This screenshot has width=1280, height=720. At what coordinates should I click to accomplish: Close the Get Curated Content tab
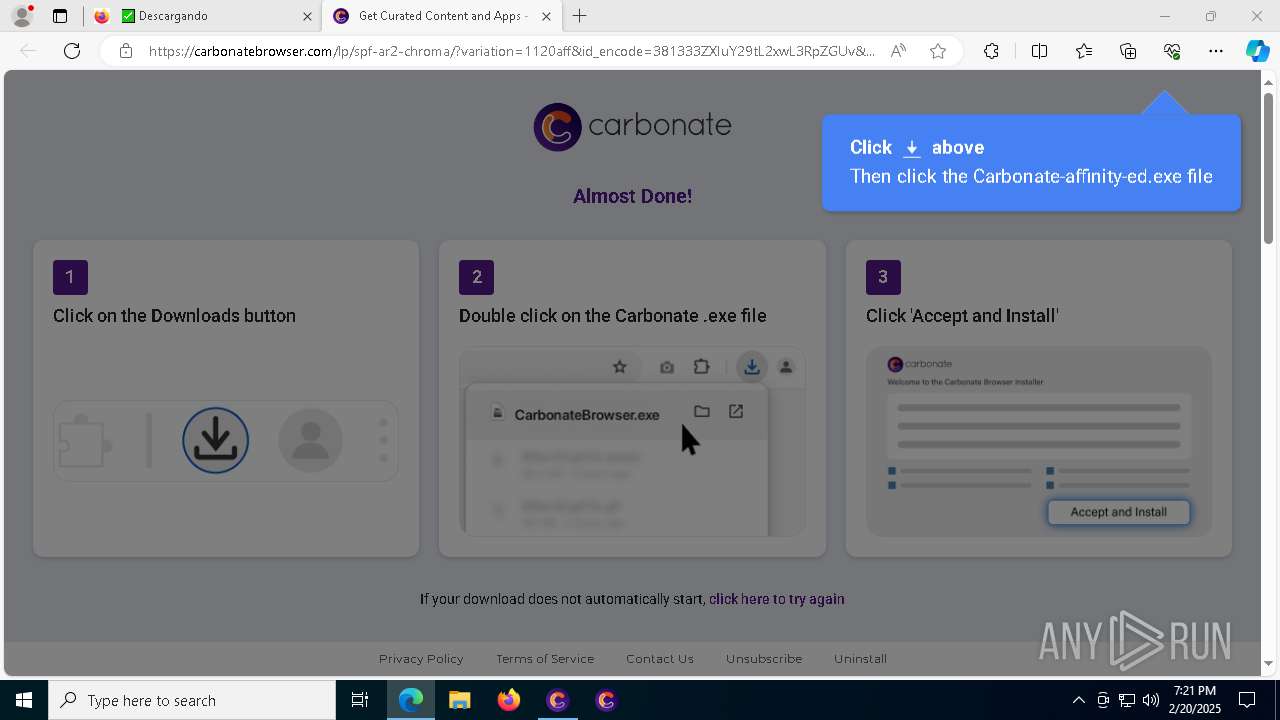coord(546,16)
